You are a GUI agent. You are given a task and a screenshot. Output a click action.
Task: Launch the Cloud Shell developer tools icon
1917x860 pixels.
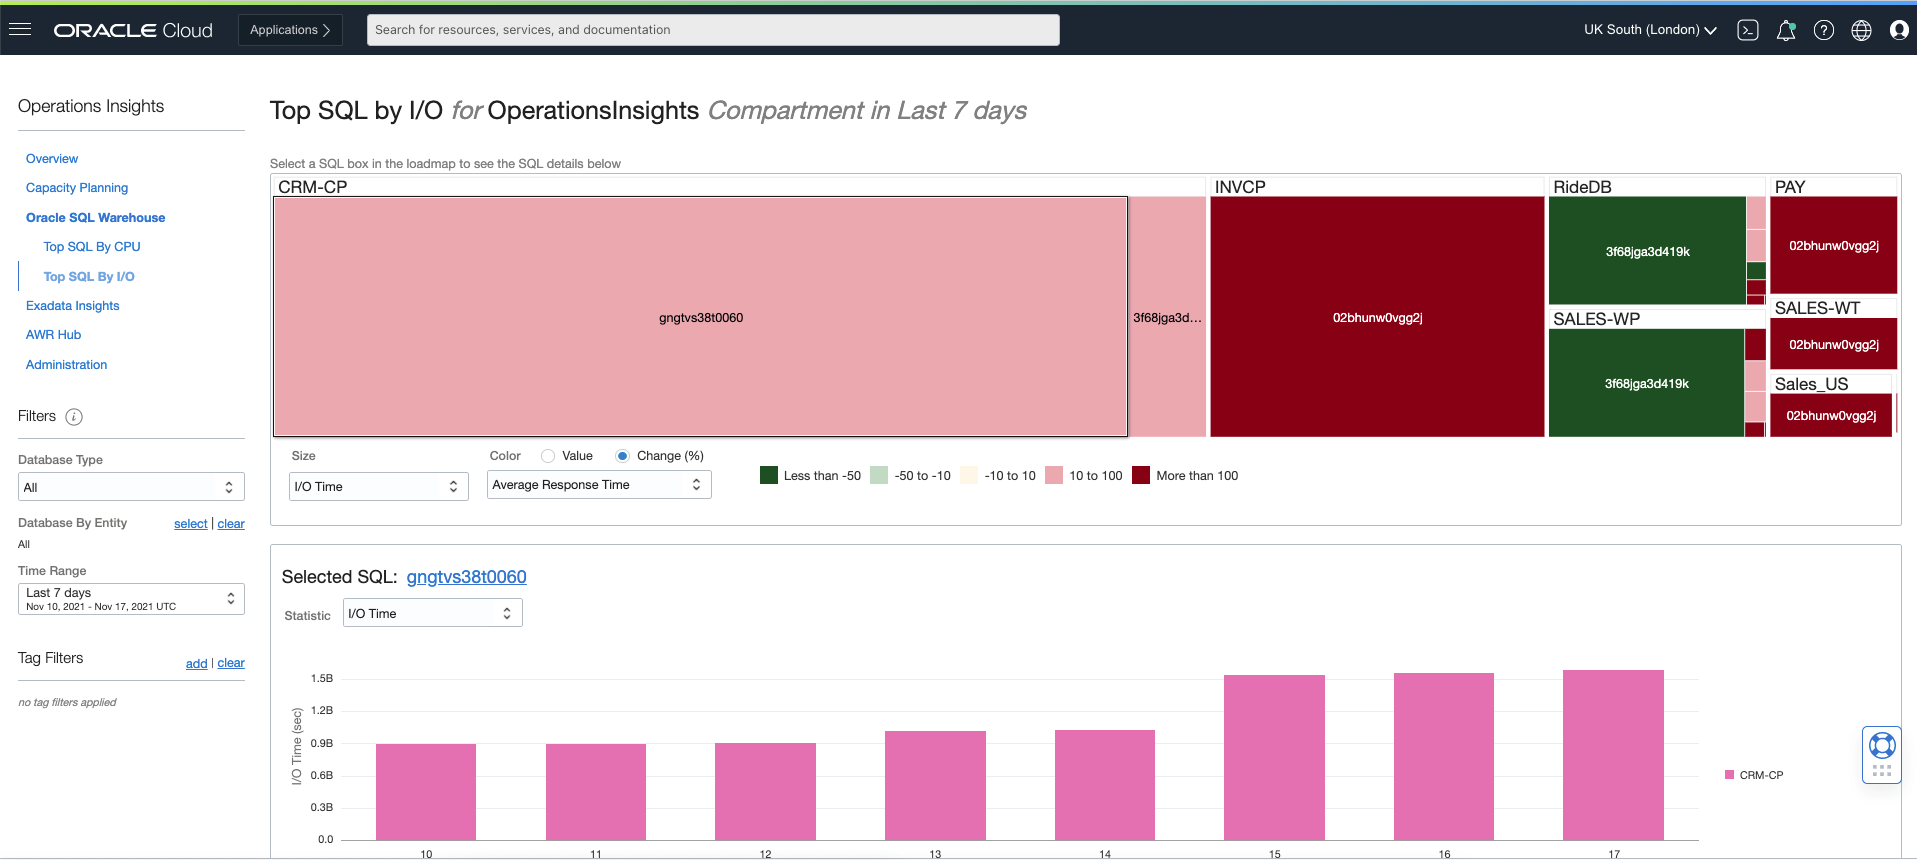click(1748, 30)
